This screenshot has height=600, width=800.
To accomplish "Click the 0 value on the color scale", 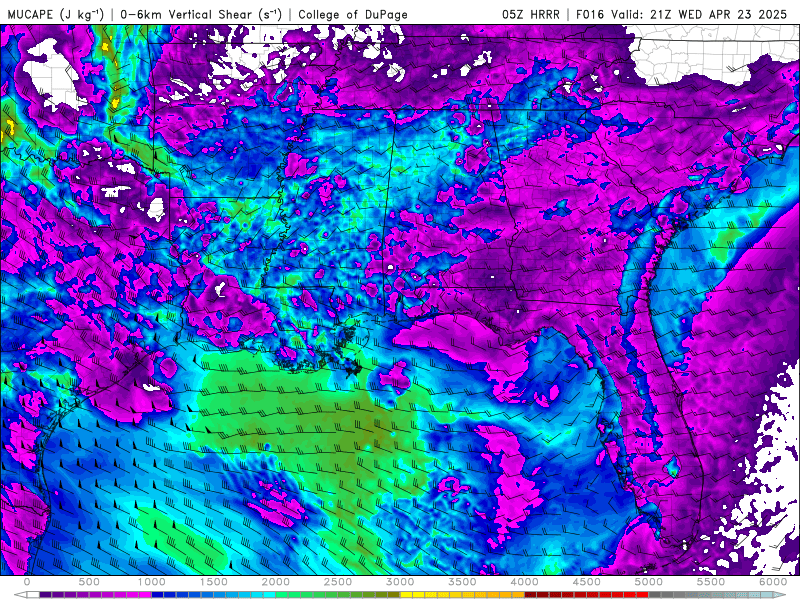I will click(x=27, y=582).
